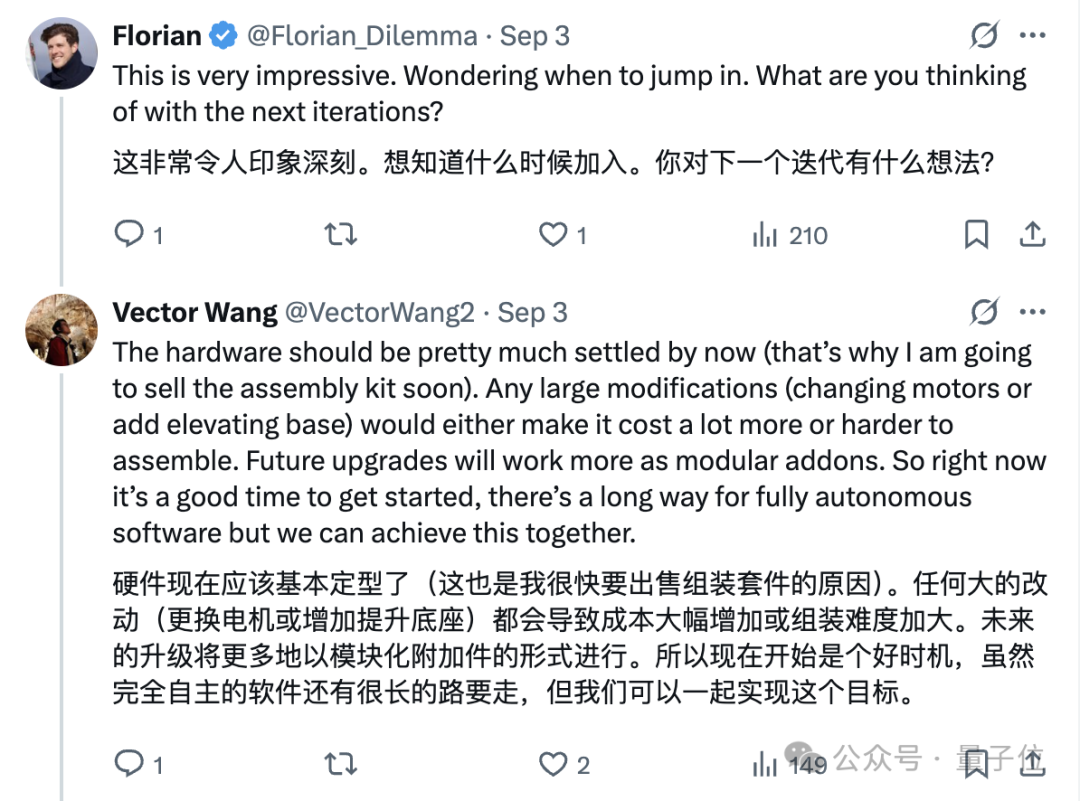Image resolution: width=1080 pixels, height=801 pixels.
Task: Open Vector Wang's profile avatar
Action: tap(61, 329)
